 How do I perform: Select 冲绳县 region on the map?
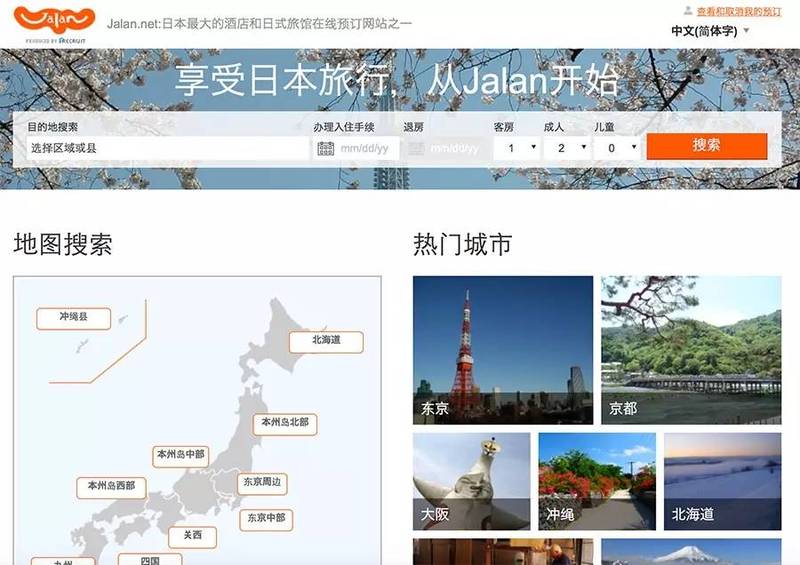73,318
